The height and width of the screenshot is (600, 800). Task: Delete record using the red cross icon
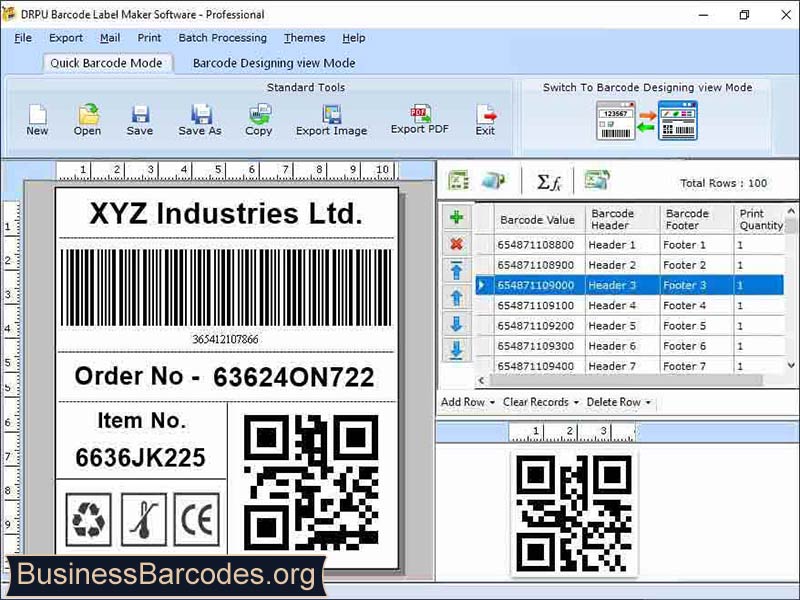click(455, 245)
